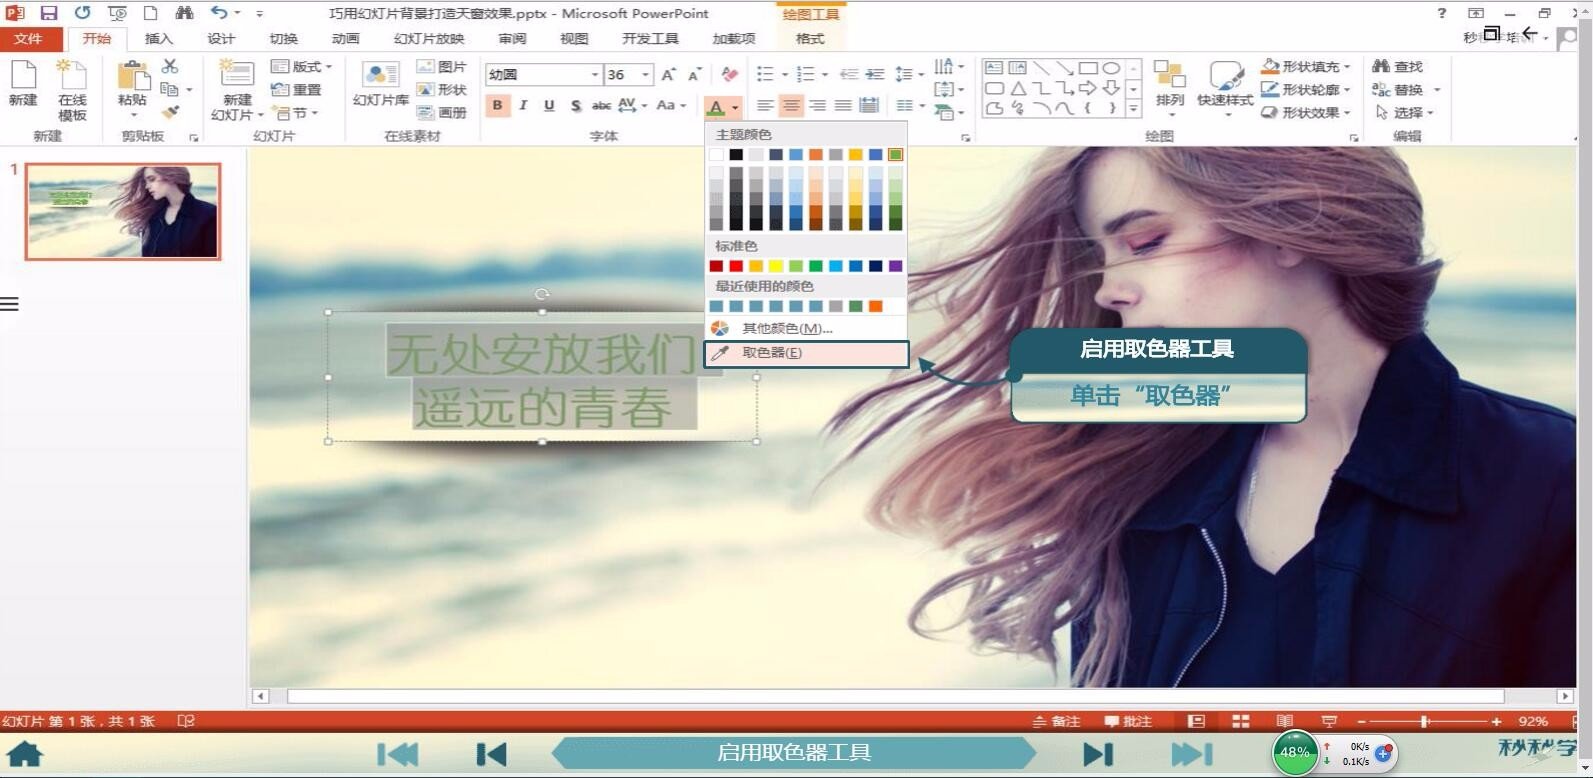The image size is (1593, 778).
Task: Open the font size dropdown
Action: point(646,75)
